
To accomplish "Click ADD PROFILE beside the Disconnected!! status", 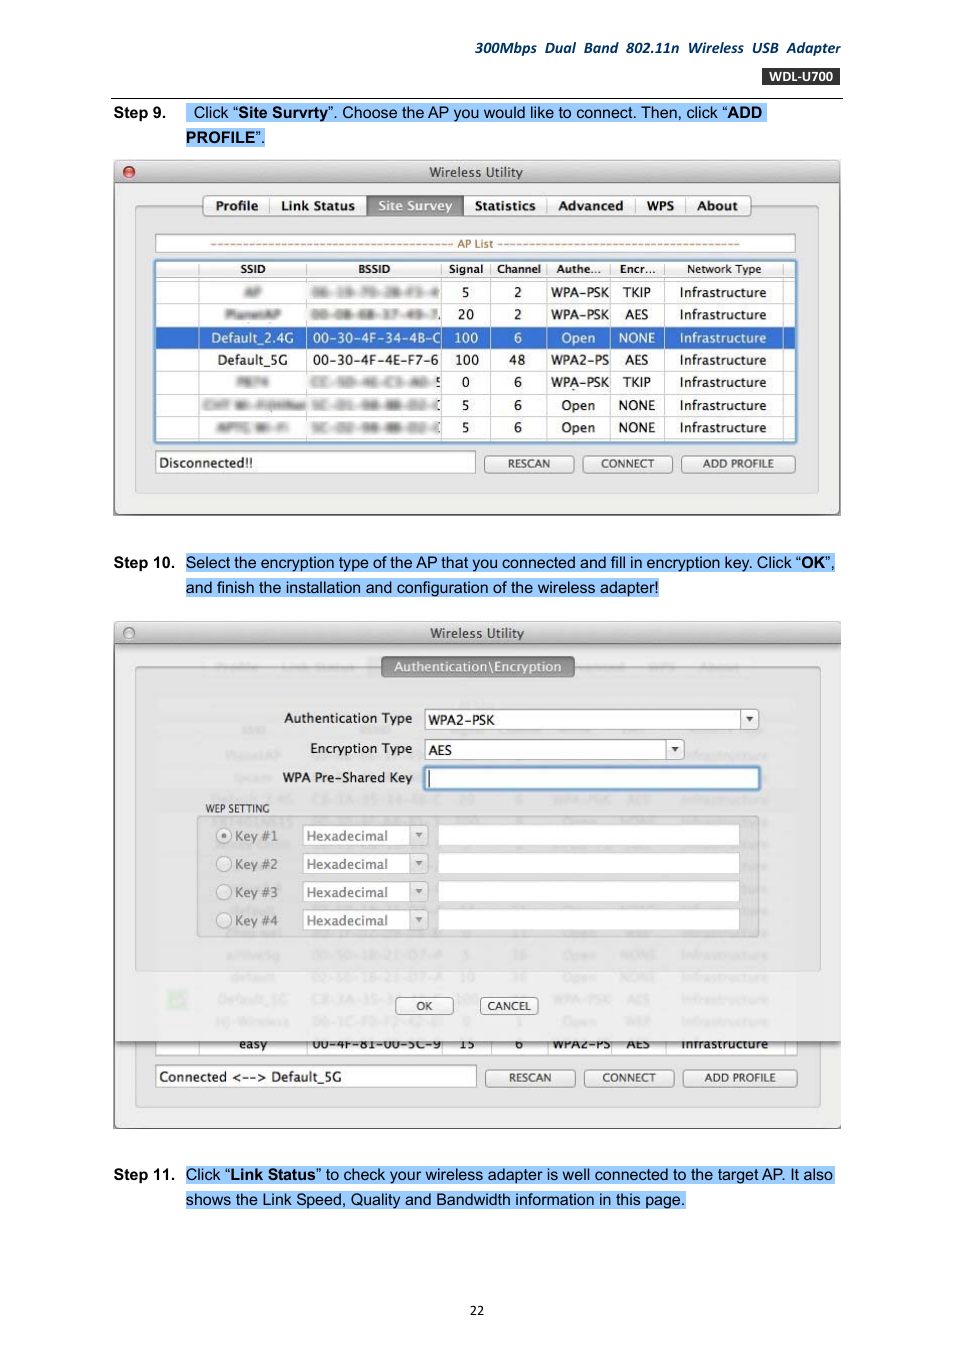I will pyautogui.click(x=738, y=464).
